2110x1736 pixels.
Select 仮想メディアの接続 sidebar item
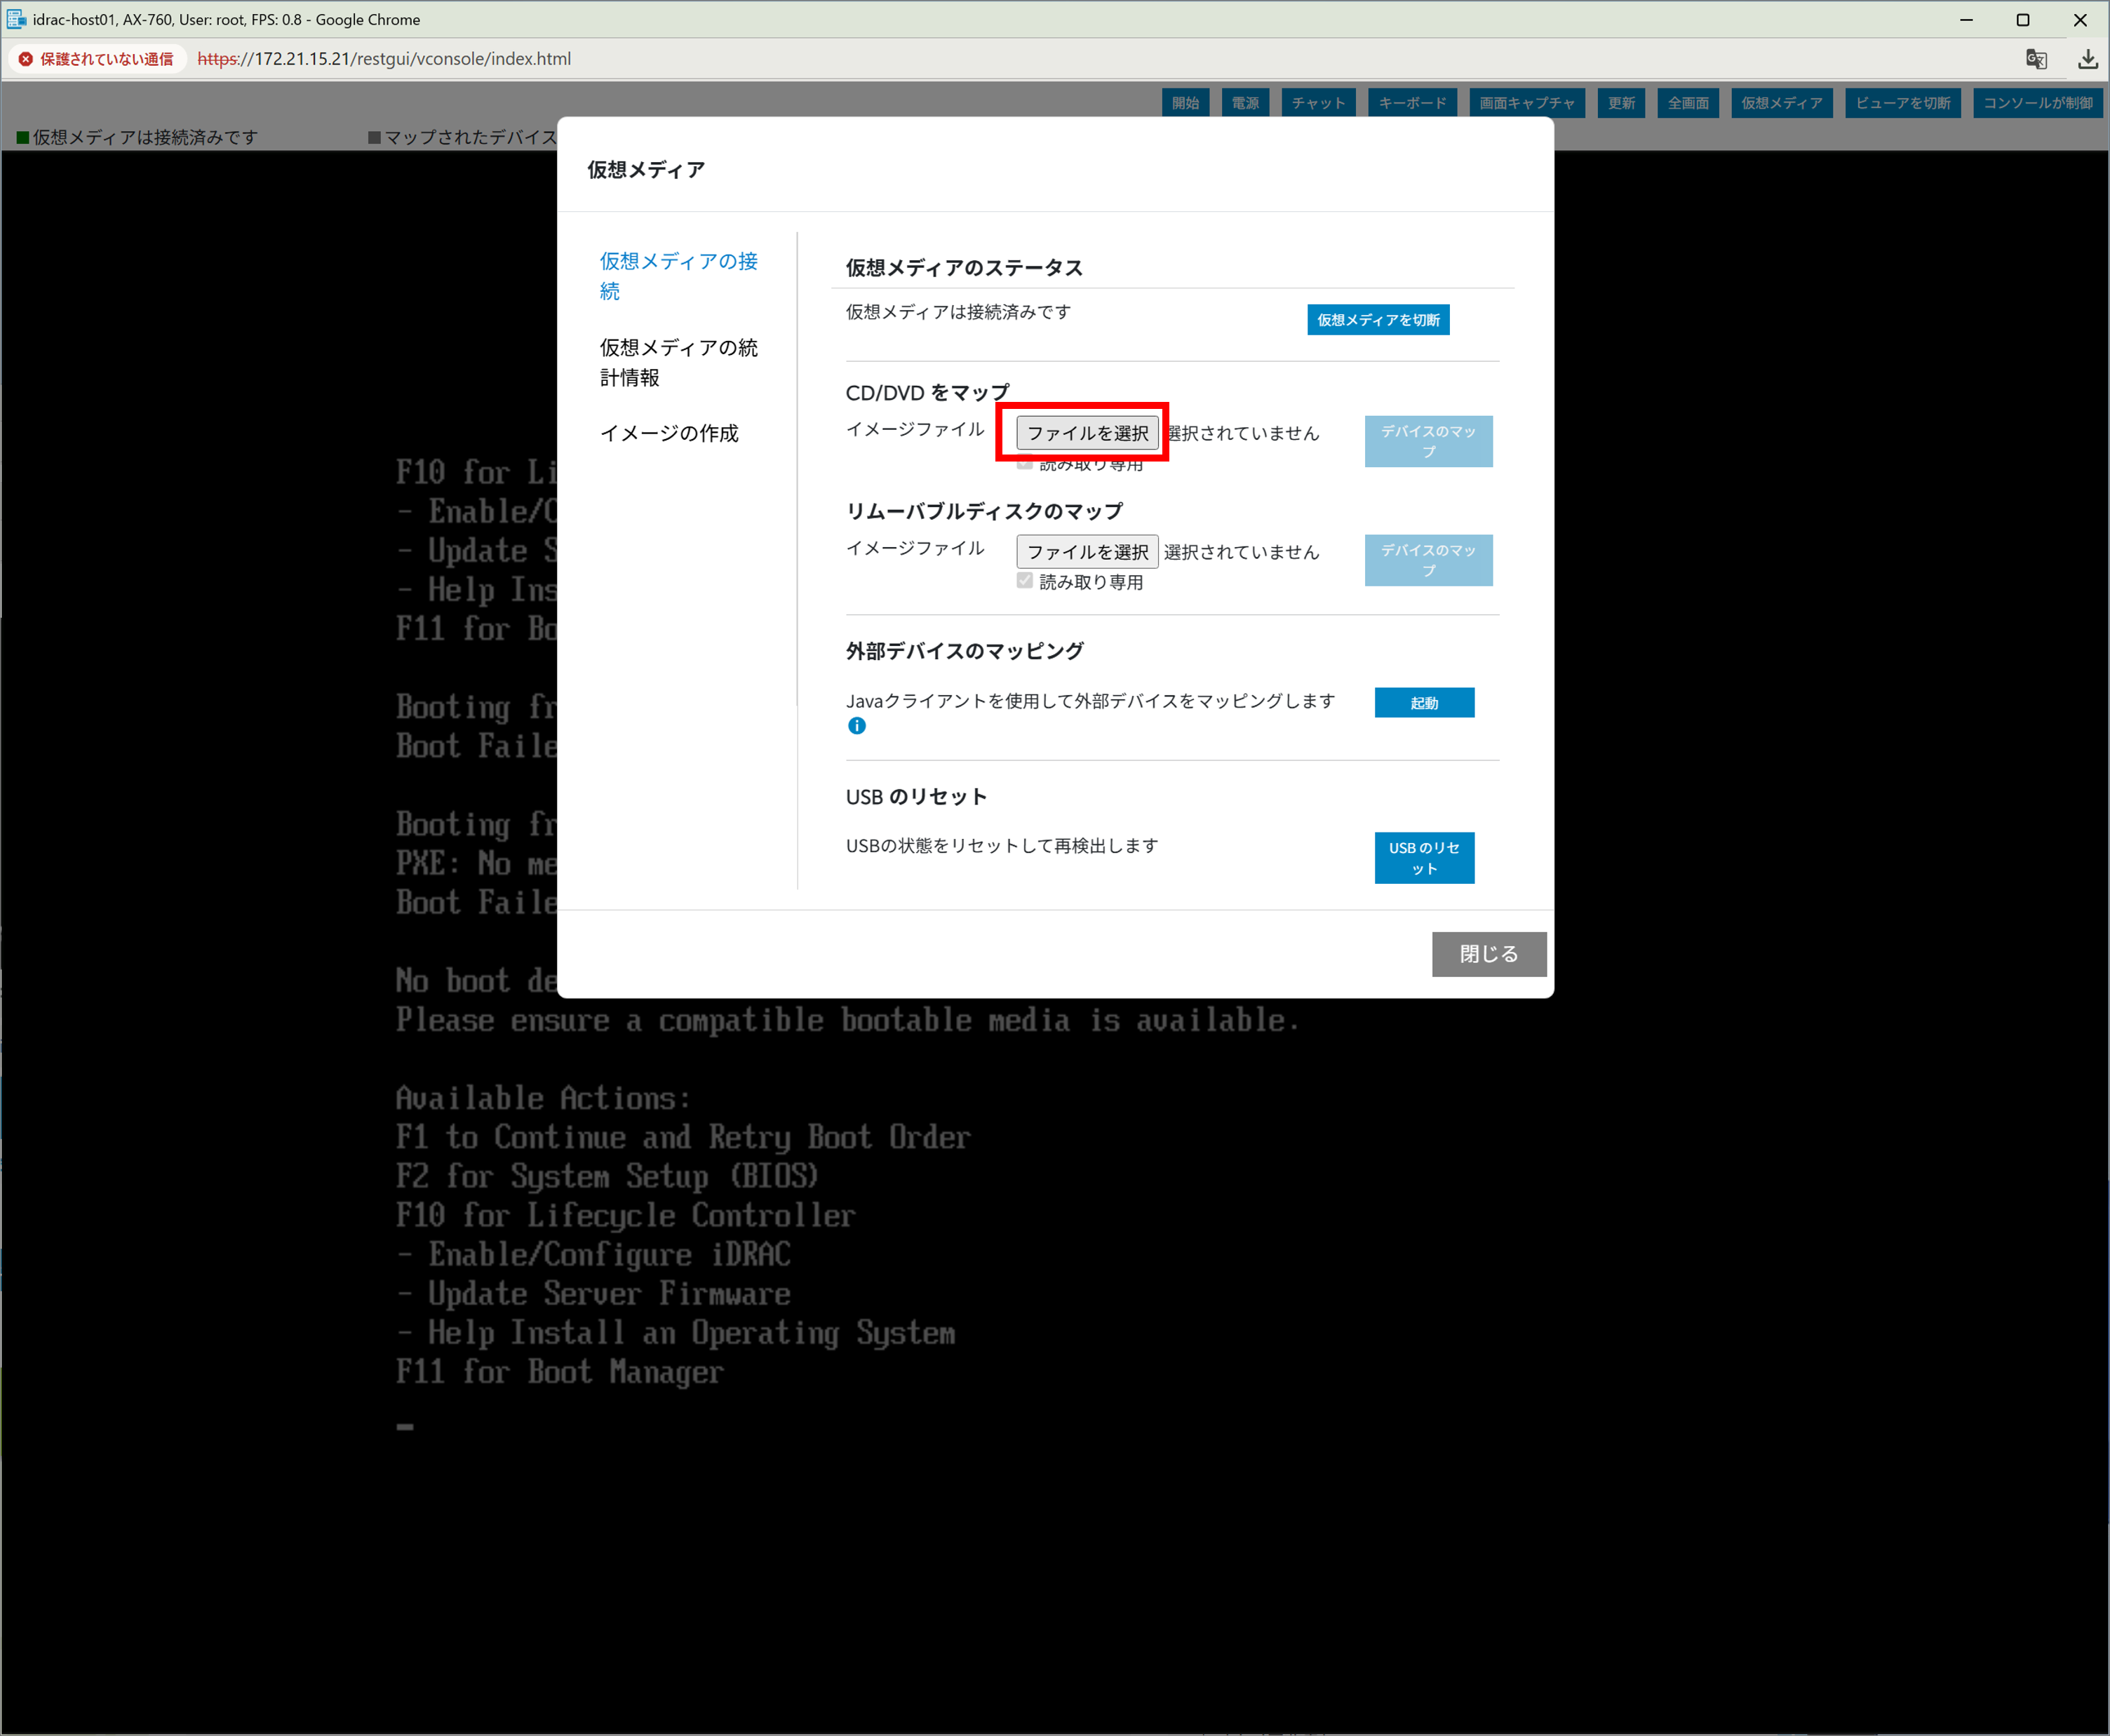tap(678, 275)
